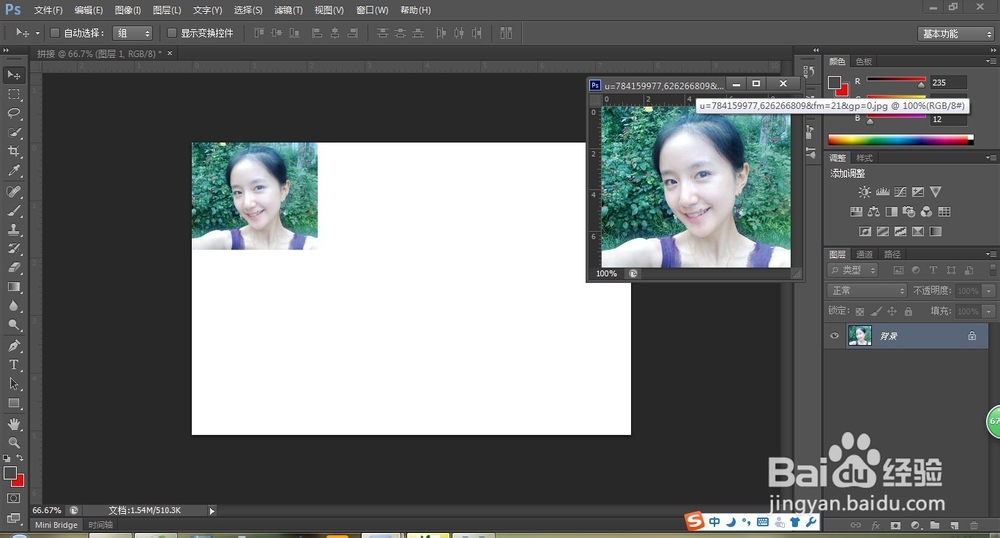Open the 滤镜(T) menu
The image size is (1000, 538).
(x=288, y=10)
